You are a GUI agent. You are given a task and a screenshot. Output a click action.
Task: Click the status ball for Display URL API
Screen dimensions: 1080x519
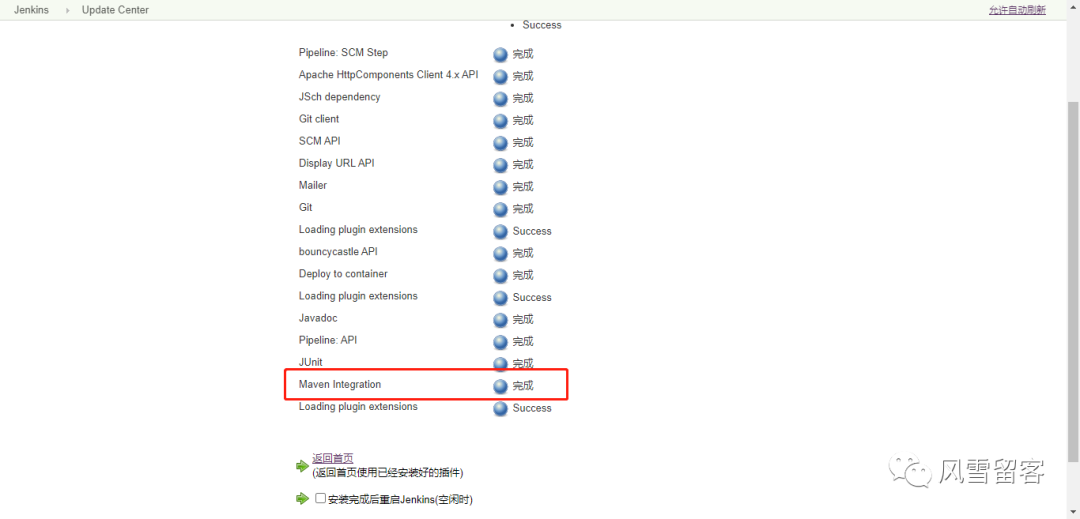tap(501, 165)
